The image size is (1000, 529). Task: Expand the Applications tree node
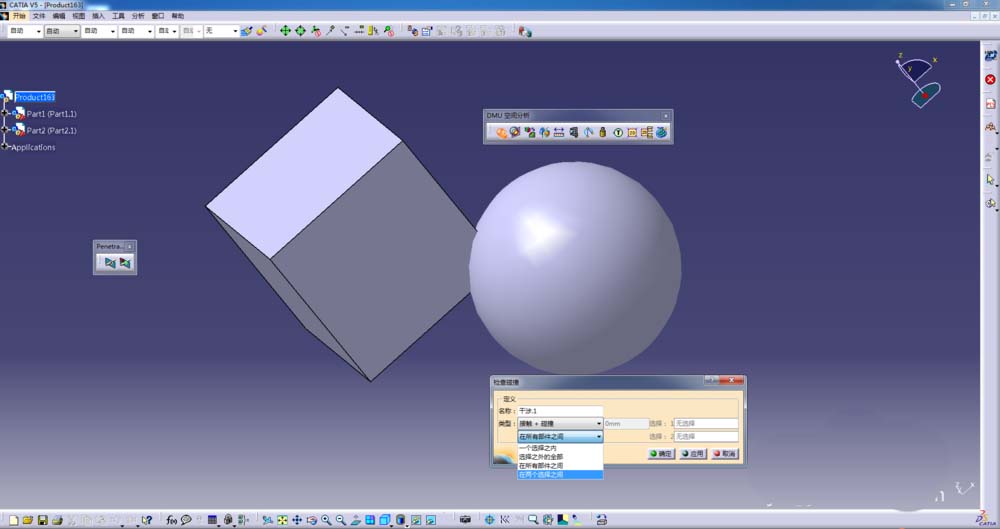point(5,147)
